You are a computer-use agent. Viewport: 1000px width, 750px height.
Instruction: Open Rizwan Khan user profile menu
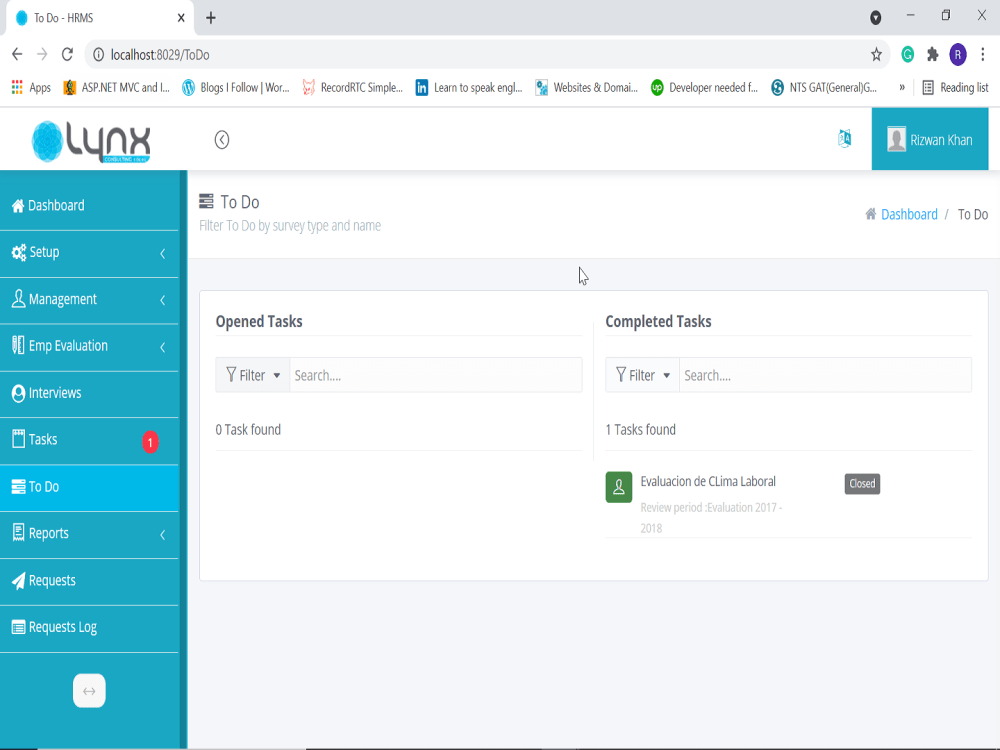tap(929, 139)
